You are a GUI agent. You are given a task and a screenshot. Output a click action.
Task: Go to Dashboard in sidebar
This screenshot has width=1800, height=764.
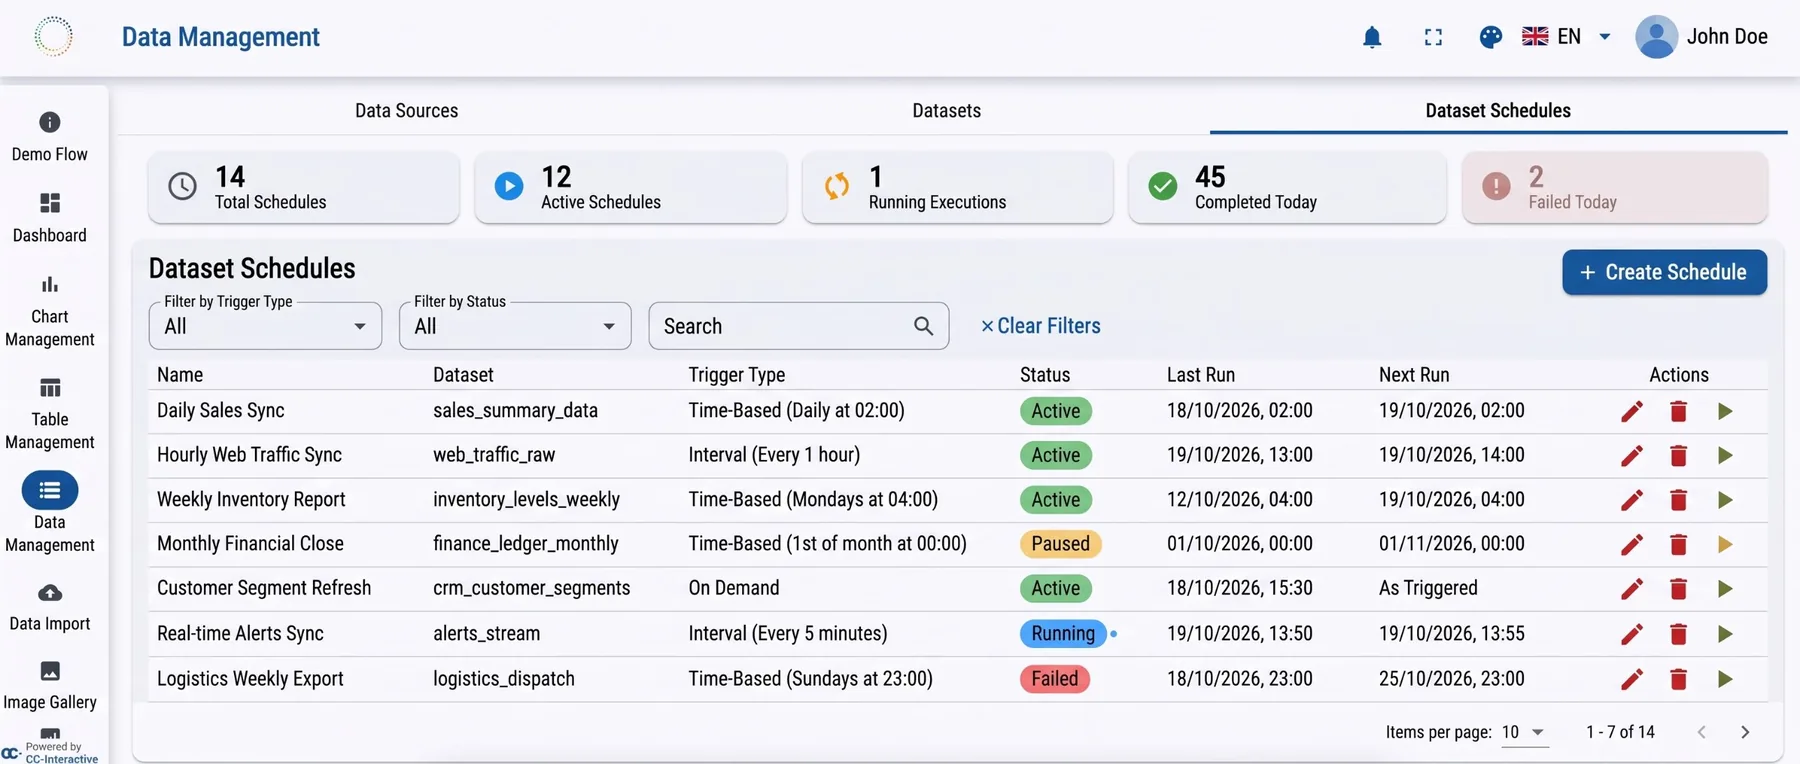tap(50, 218)
